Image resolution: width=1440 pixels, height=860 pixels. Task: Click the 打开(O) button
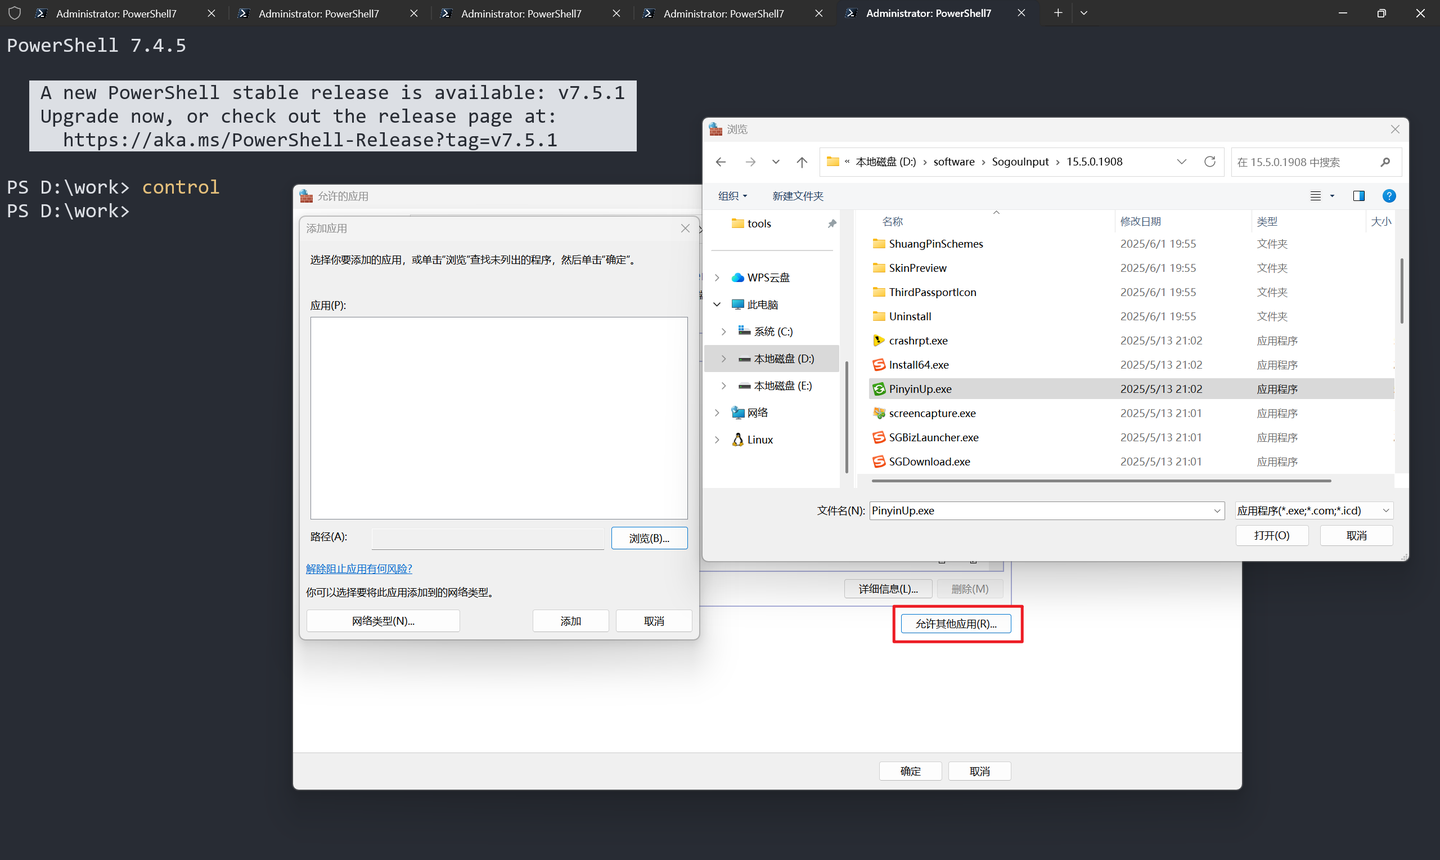tap(1272, 536)
